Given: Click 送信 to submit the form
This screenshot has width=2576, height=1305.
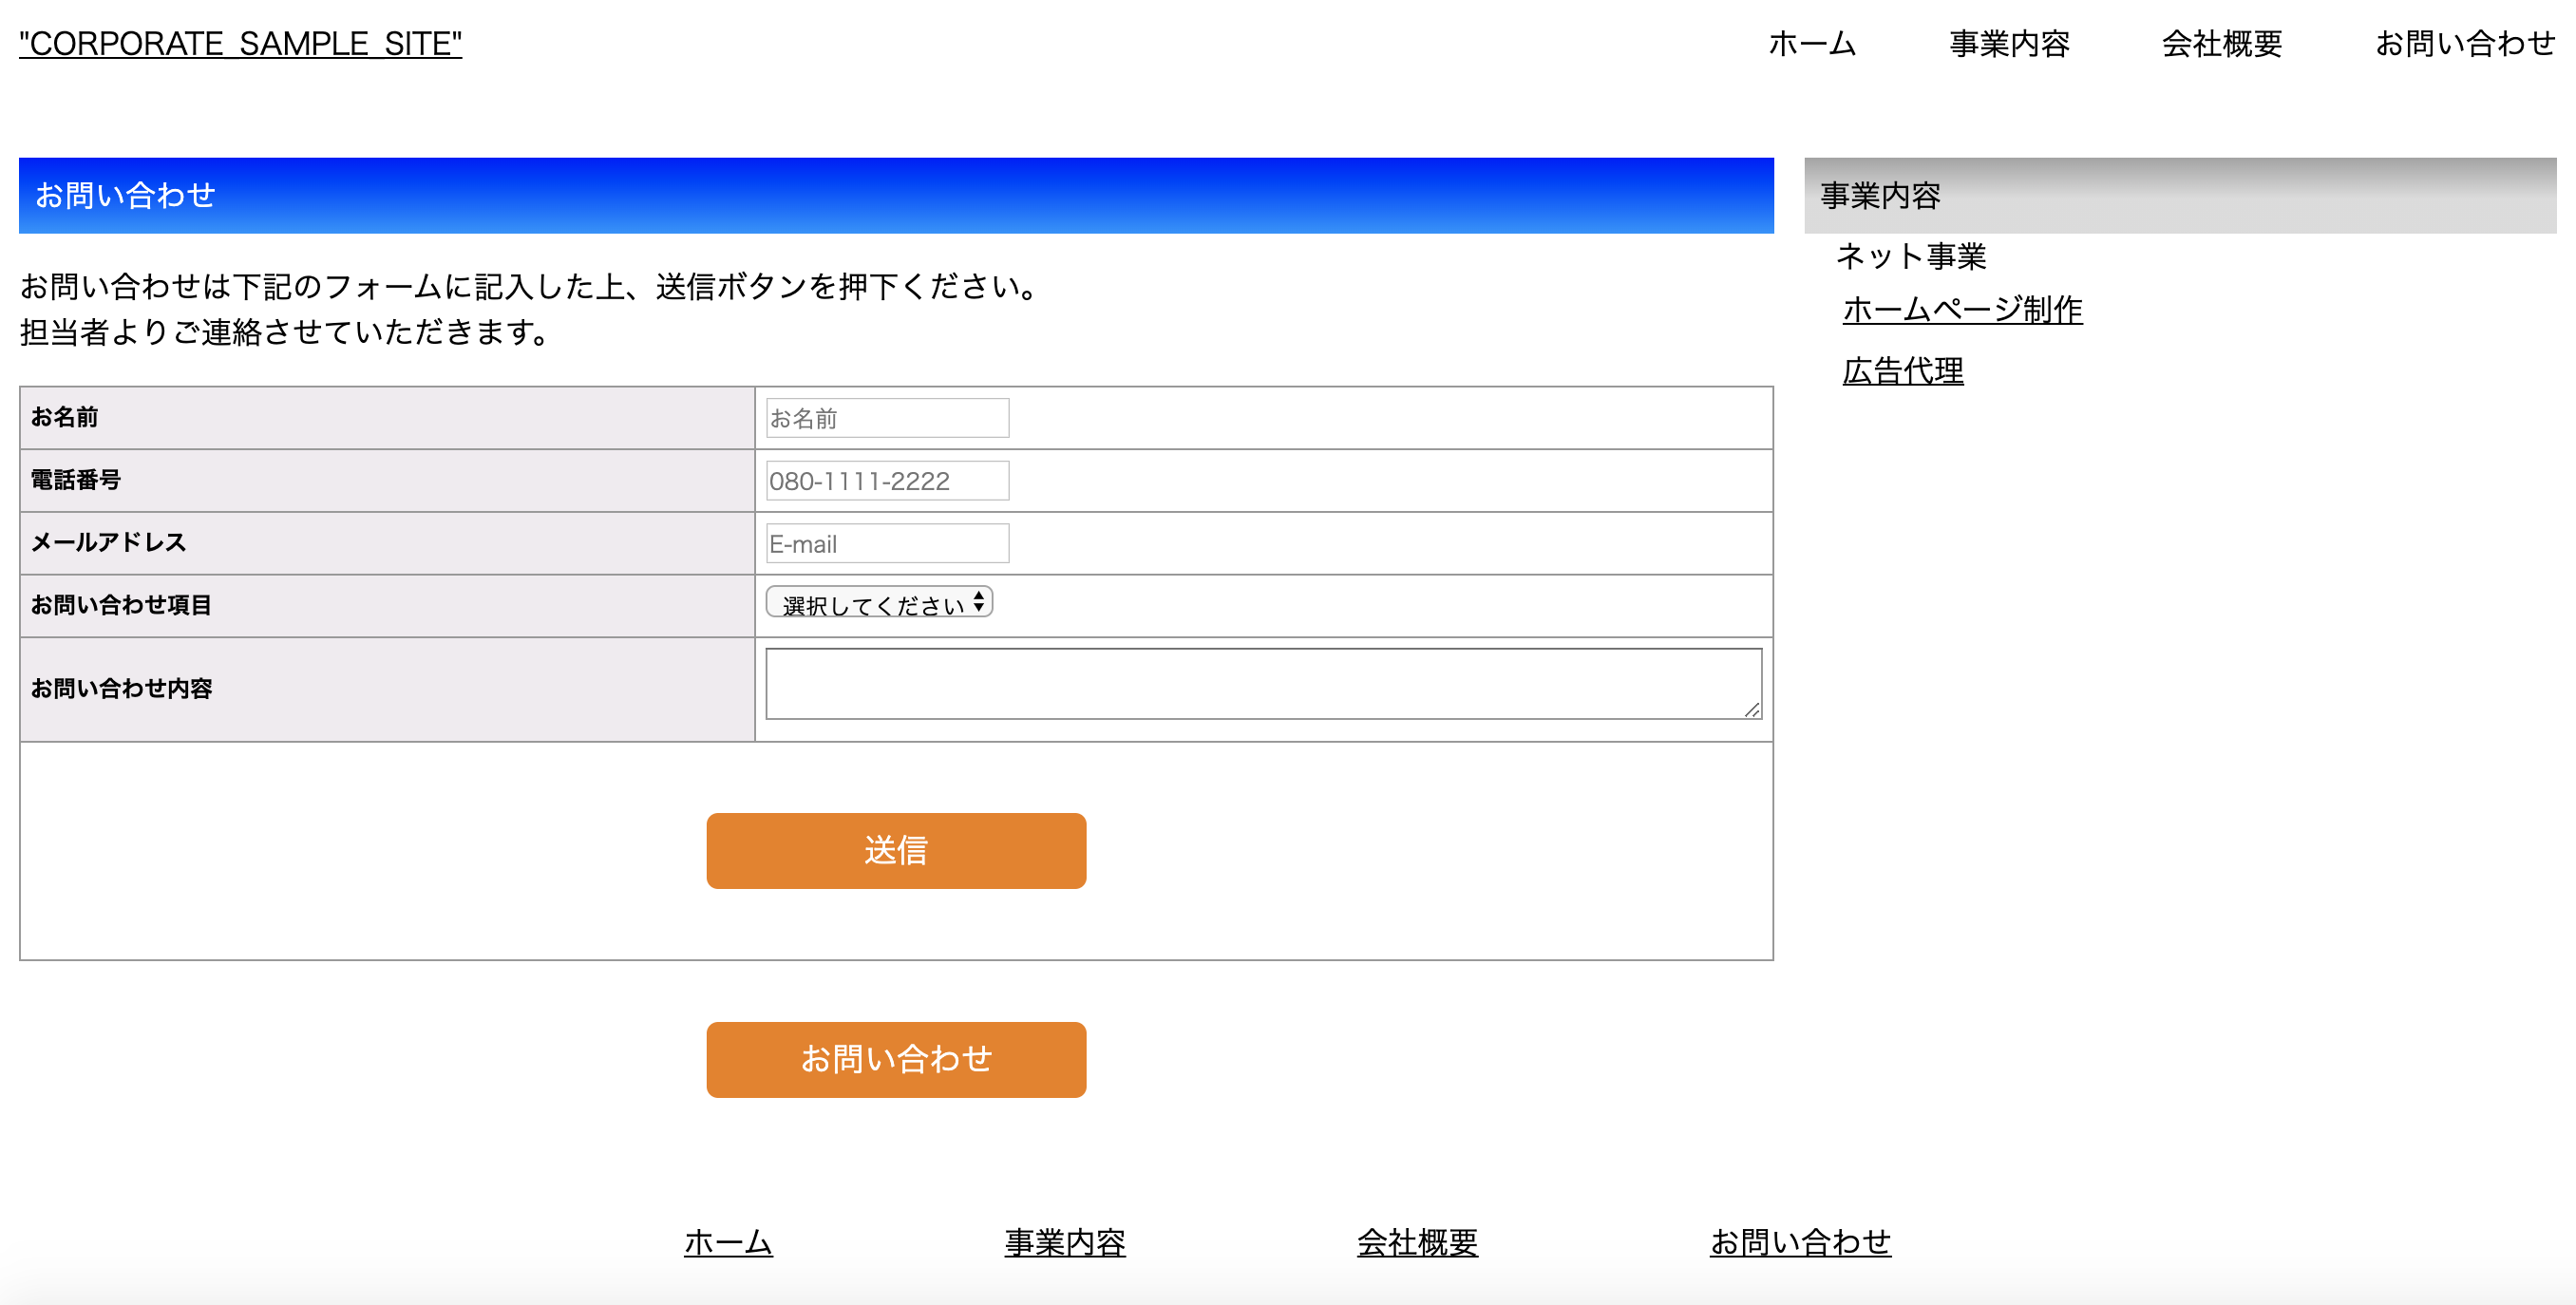Looking at the screenshot, I should click(x=896, y=851).
